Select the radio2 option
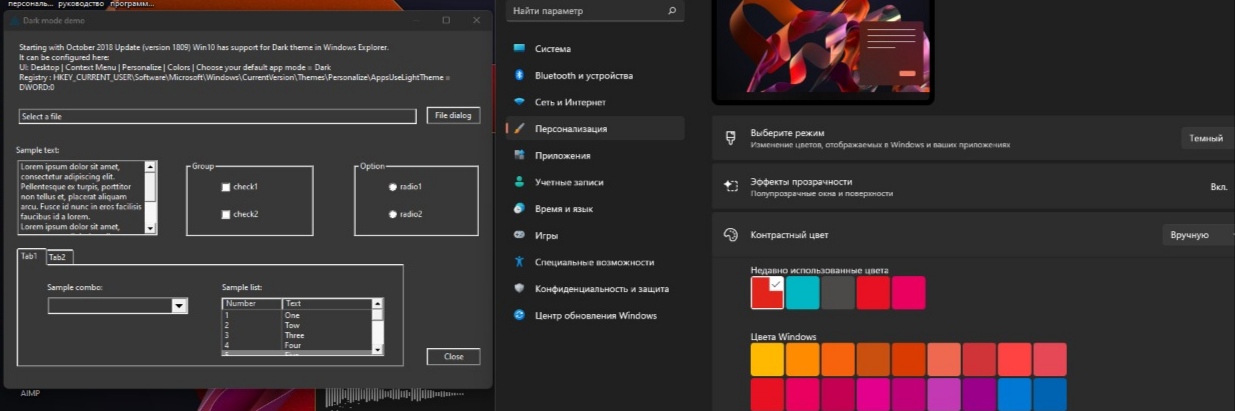This screenshot has height=411, width=1235. click(x=393, y=214)
